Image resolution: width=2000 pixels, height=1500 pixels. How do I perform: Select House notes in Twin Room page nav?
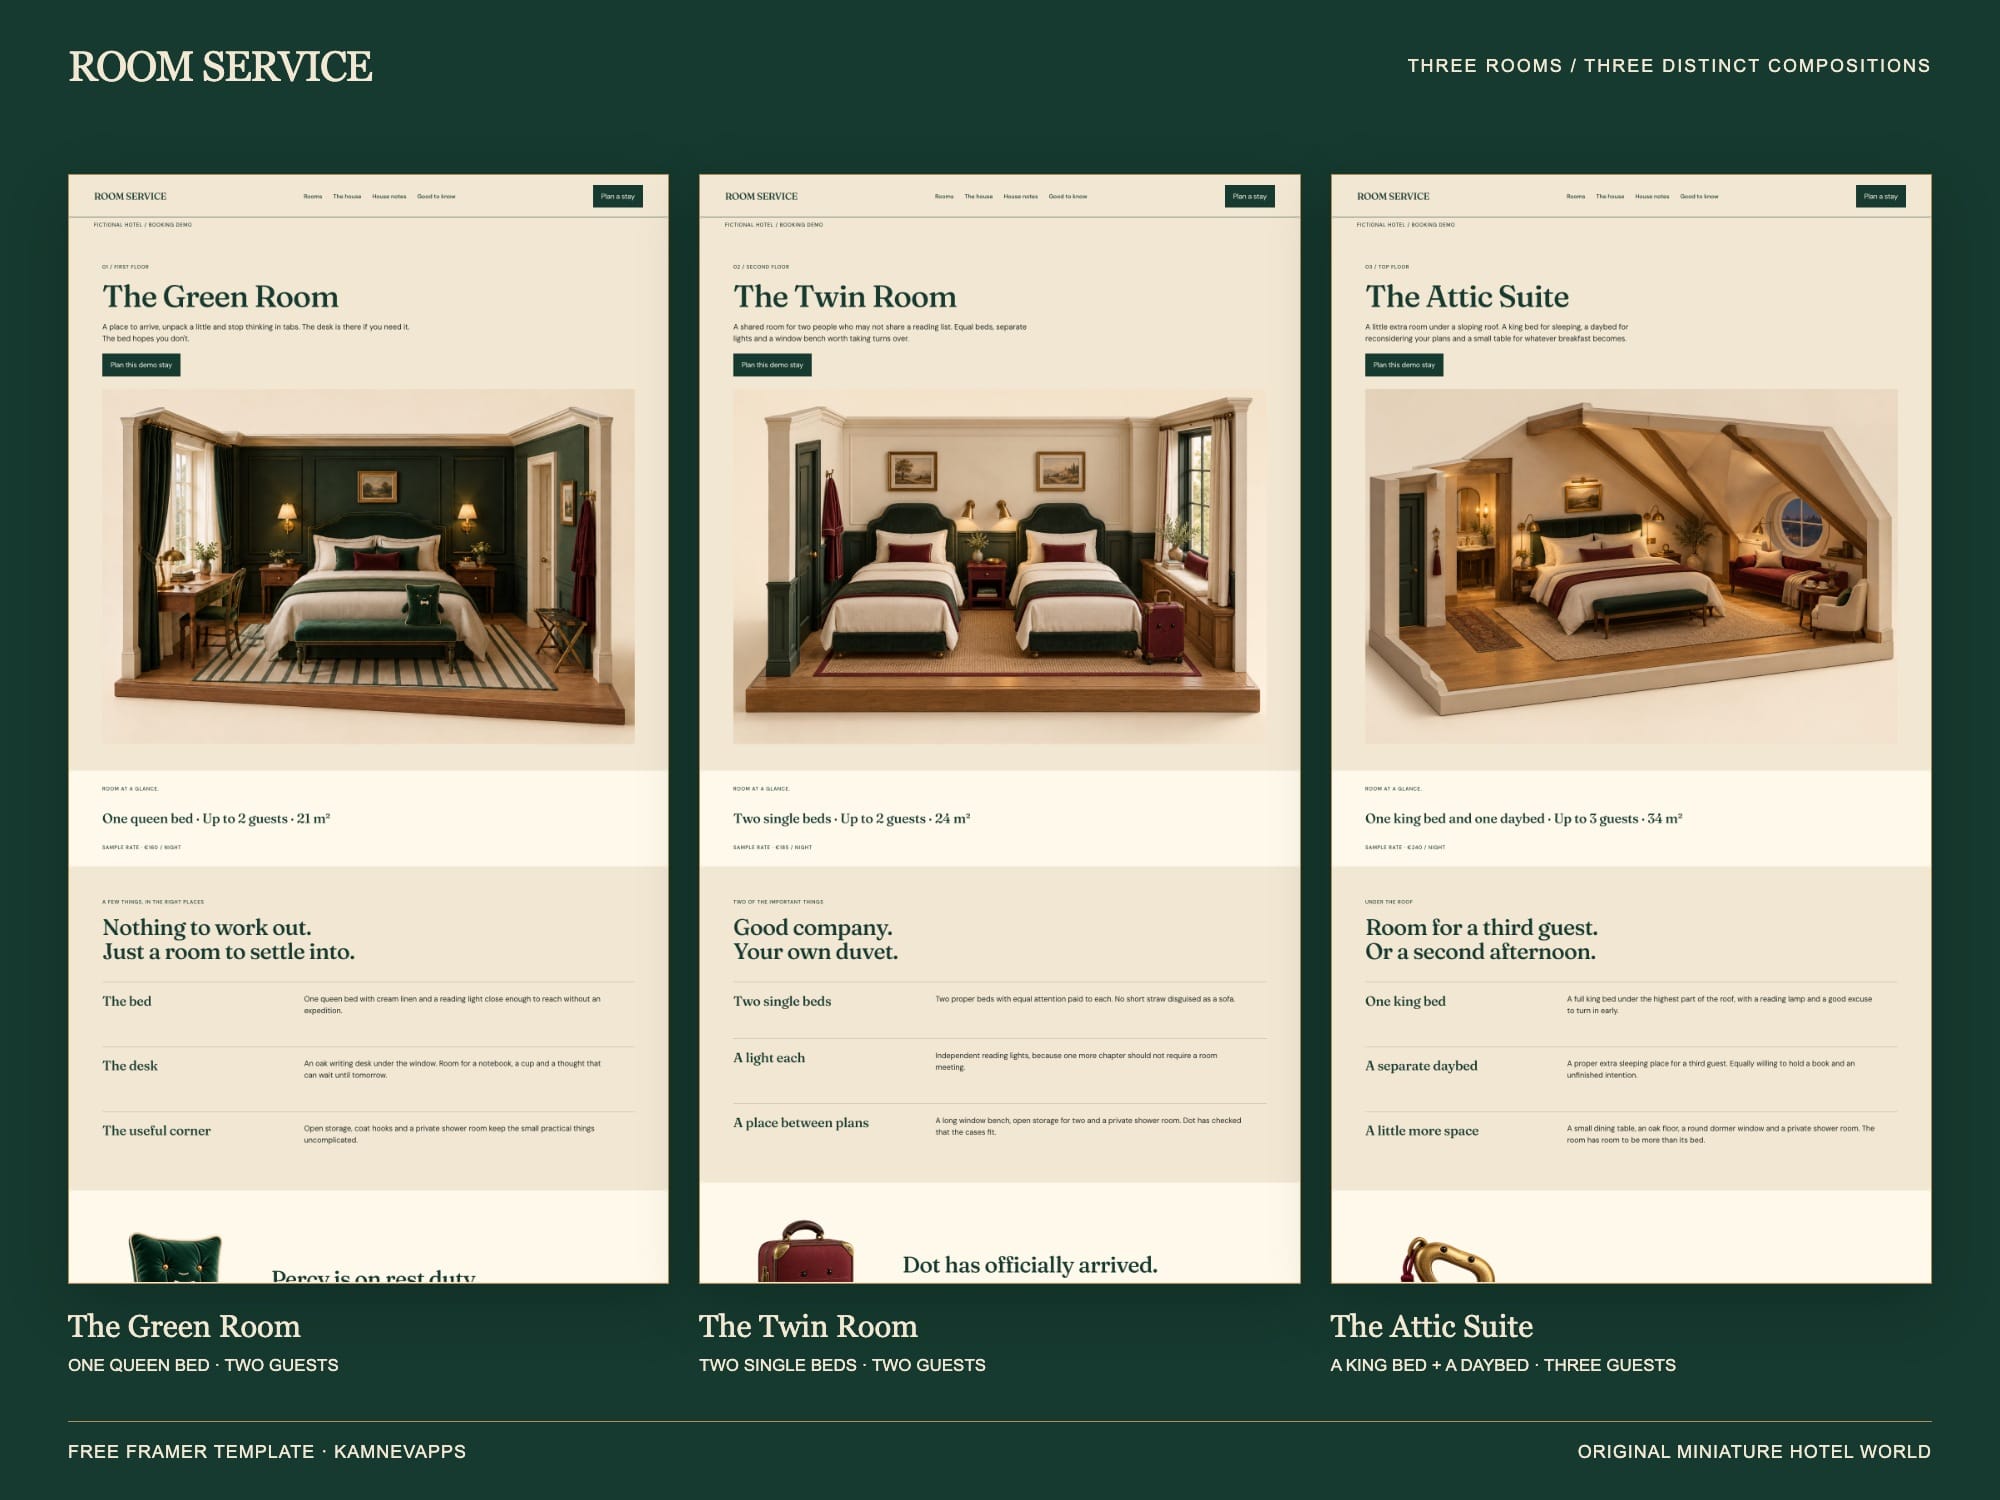(x=1020, y=197)
